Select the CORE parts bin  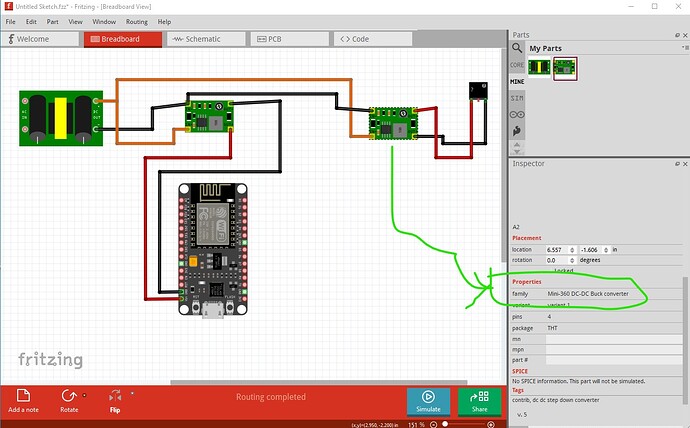[517, 65]
